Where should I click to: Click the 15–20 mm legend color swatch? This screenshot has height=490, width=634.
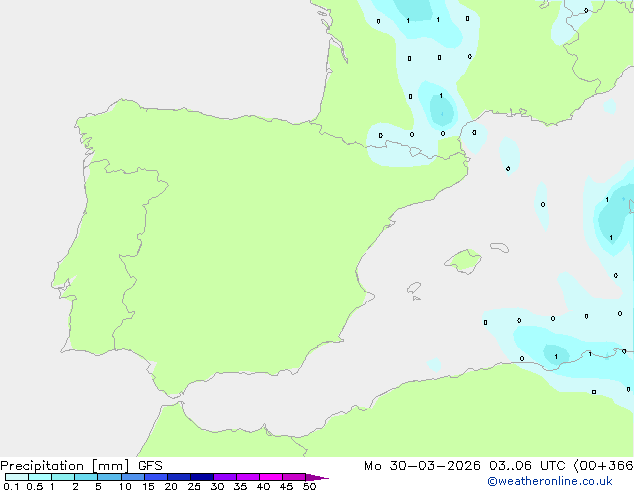click(156, 477)
